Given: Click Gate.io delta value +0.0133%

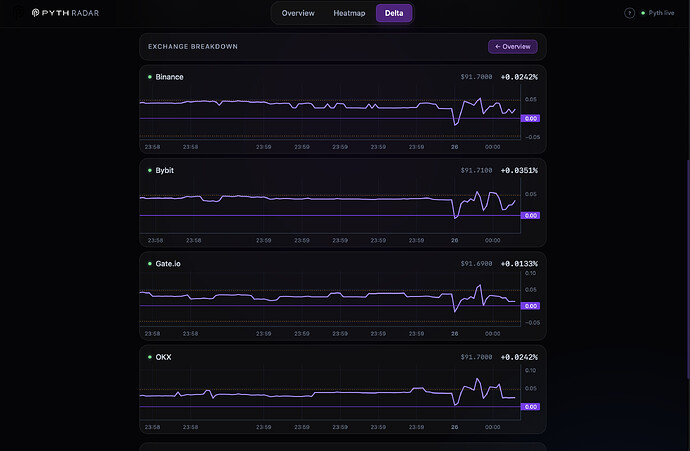Looking at the screenshot, I should click(x=519, y=264).
